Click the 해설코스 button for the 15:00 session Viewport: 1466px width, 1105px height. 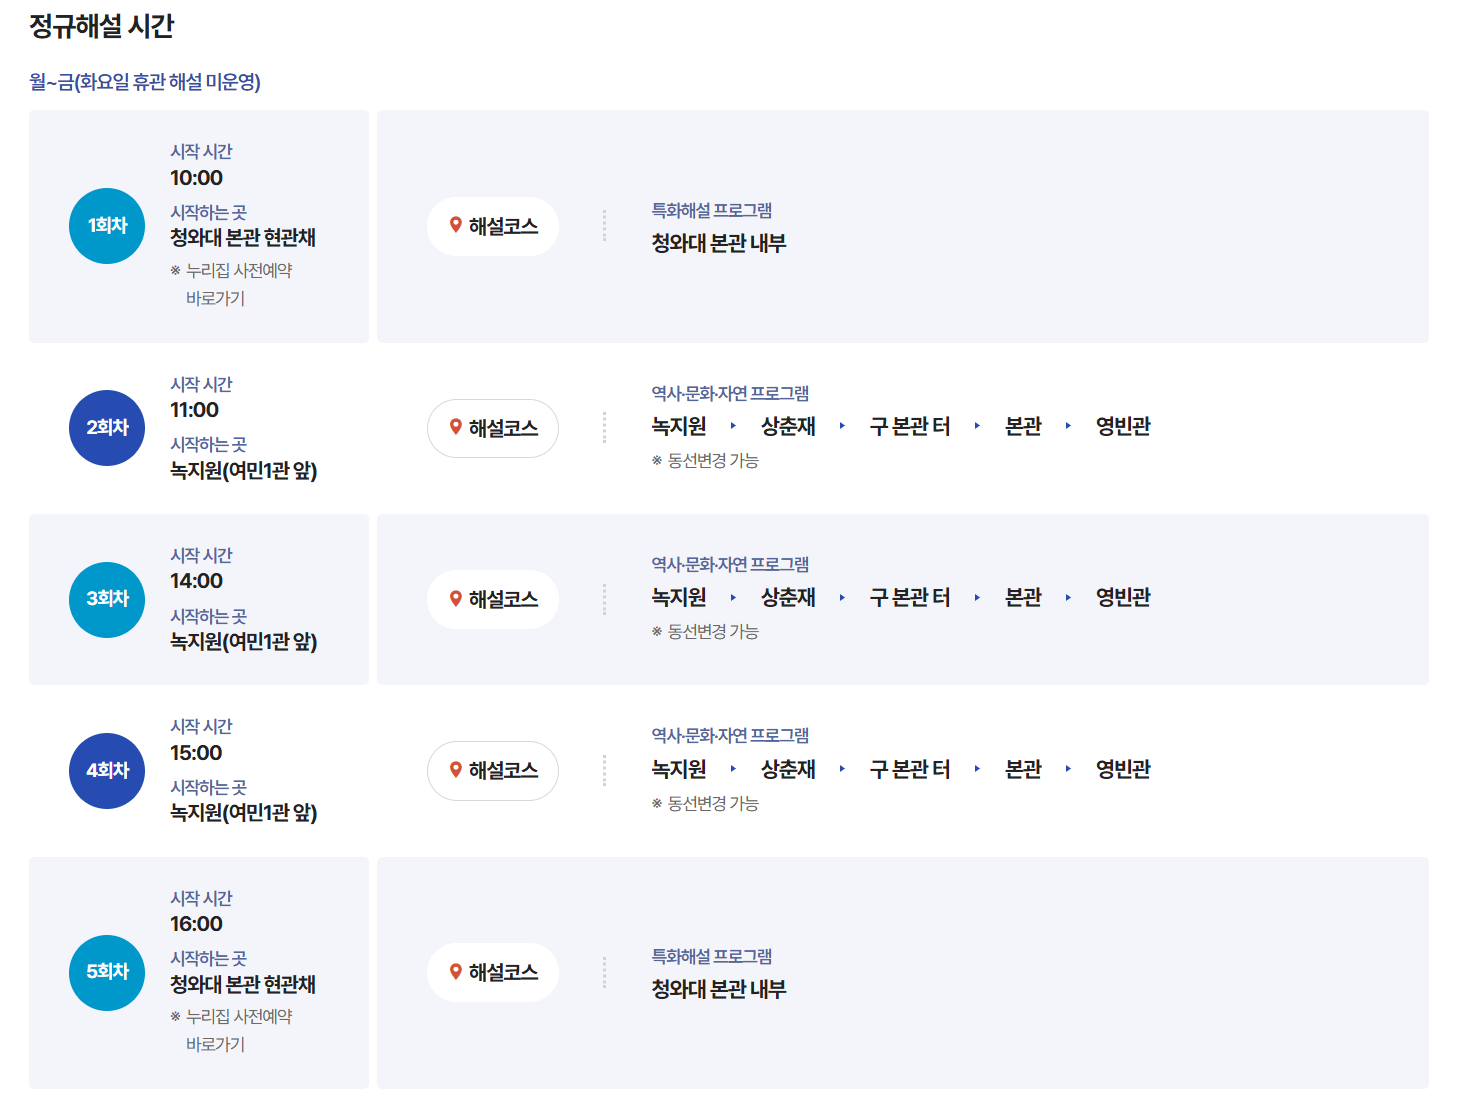493,771
